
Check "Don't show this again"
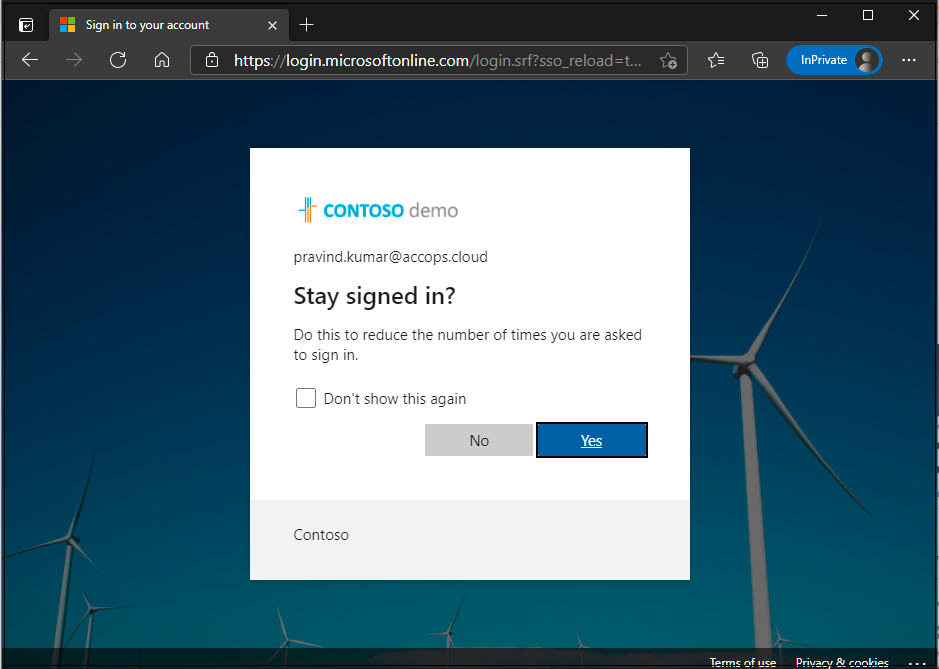pos(306,398)
